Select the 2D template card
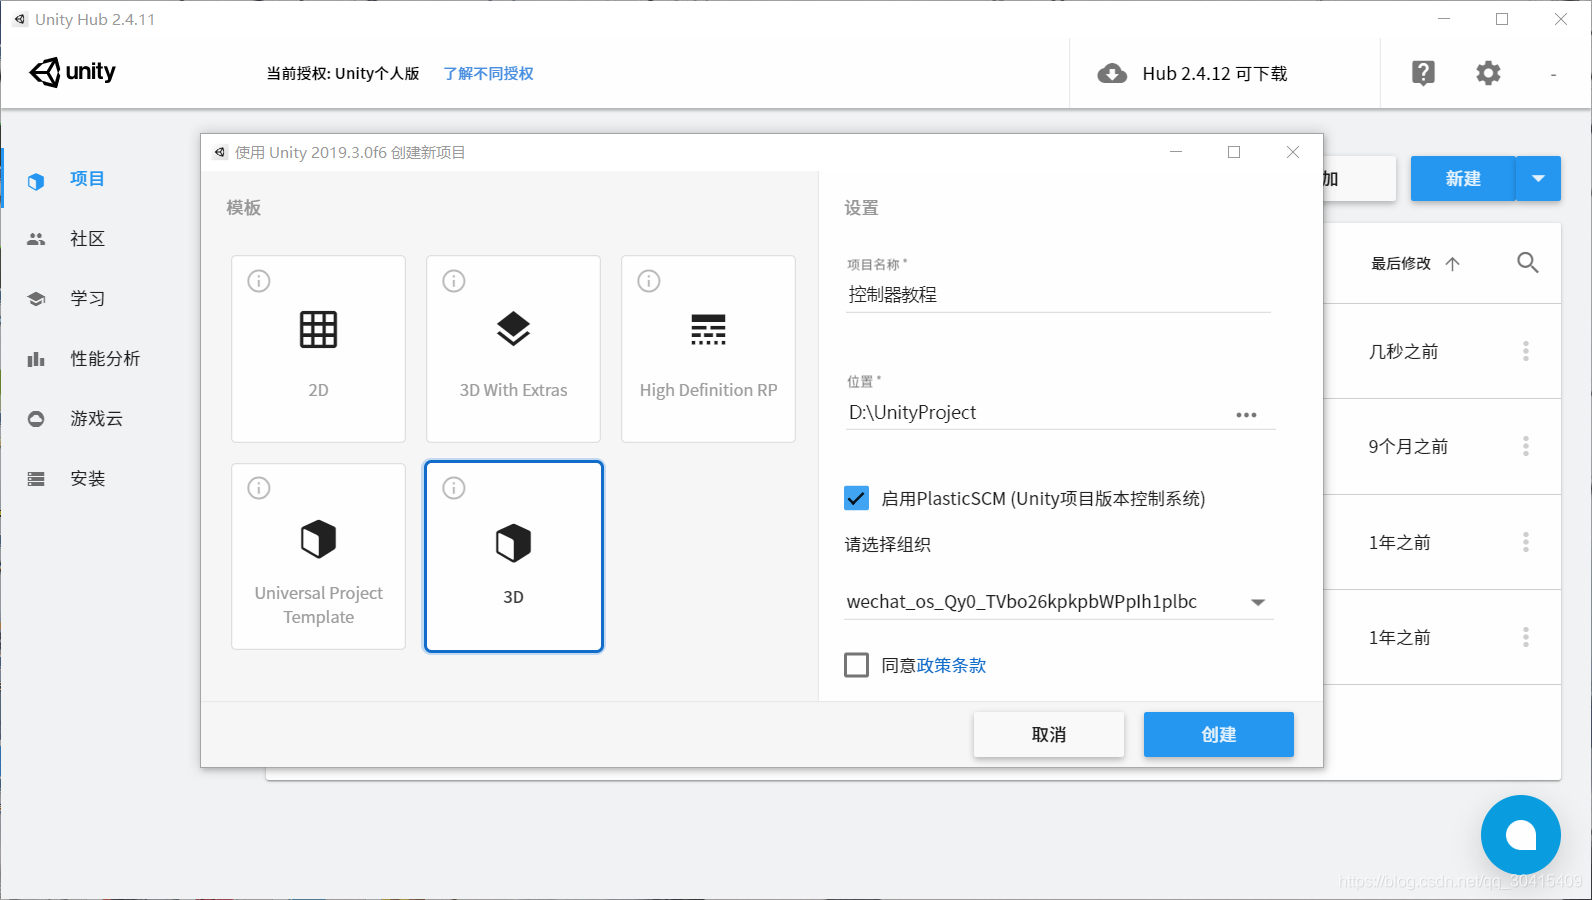Image resolution: width=1592 pixels, height=900 pixels. (318, 349)
